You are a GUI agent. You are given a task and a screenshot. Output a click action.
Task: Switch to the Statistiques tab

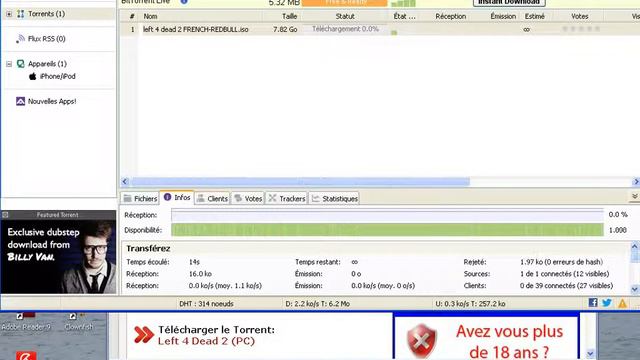pos(334,198)
